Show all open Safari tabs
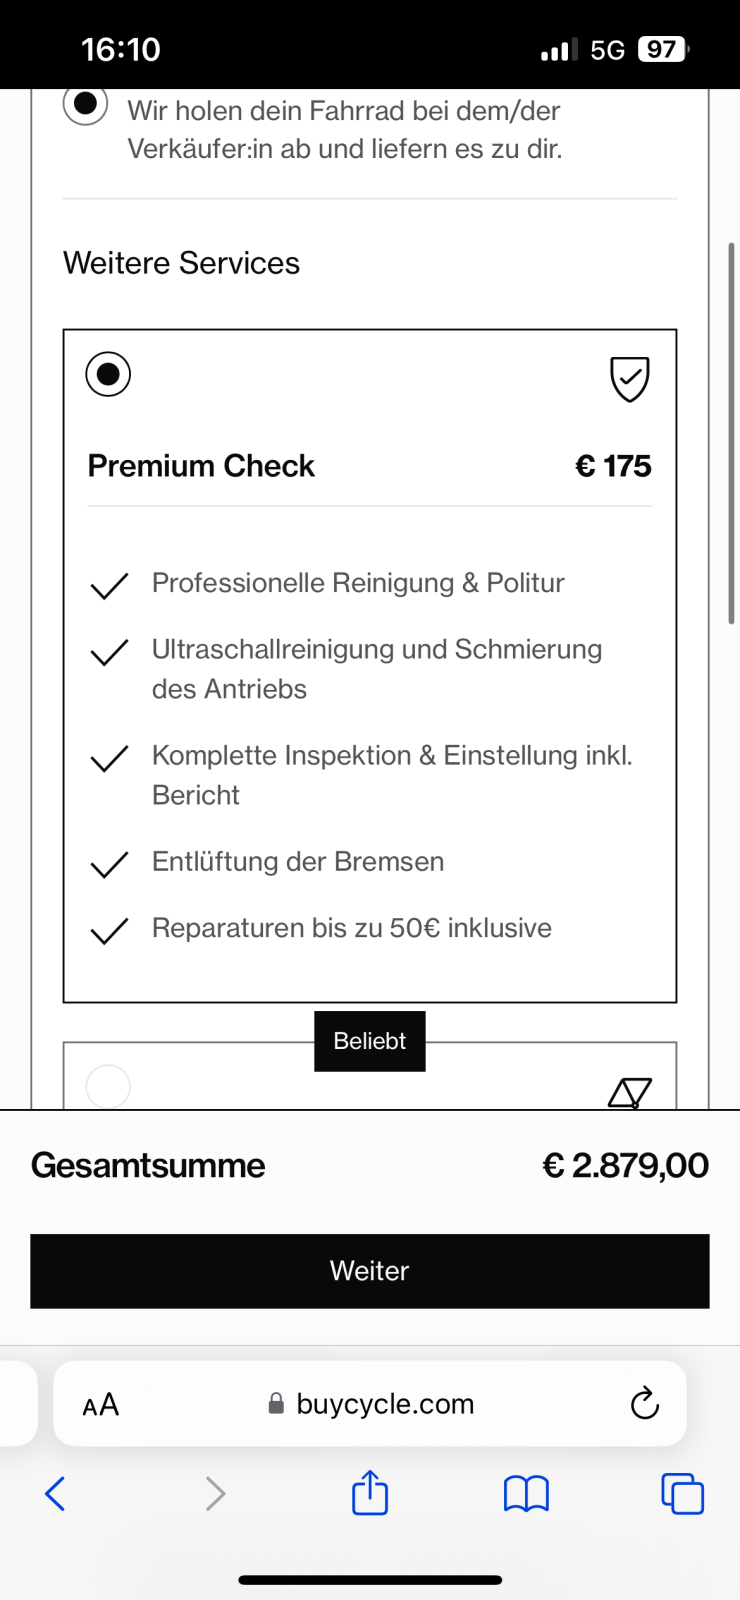 682,1494
